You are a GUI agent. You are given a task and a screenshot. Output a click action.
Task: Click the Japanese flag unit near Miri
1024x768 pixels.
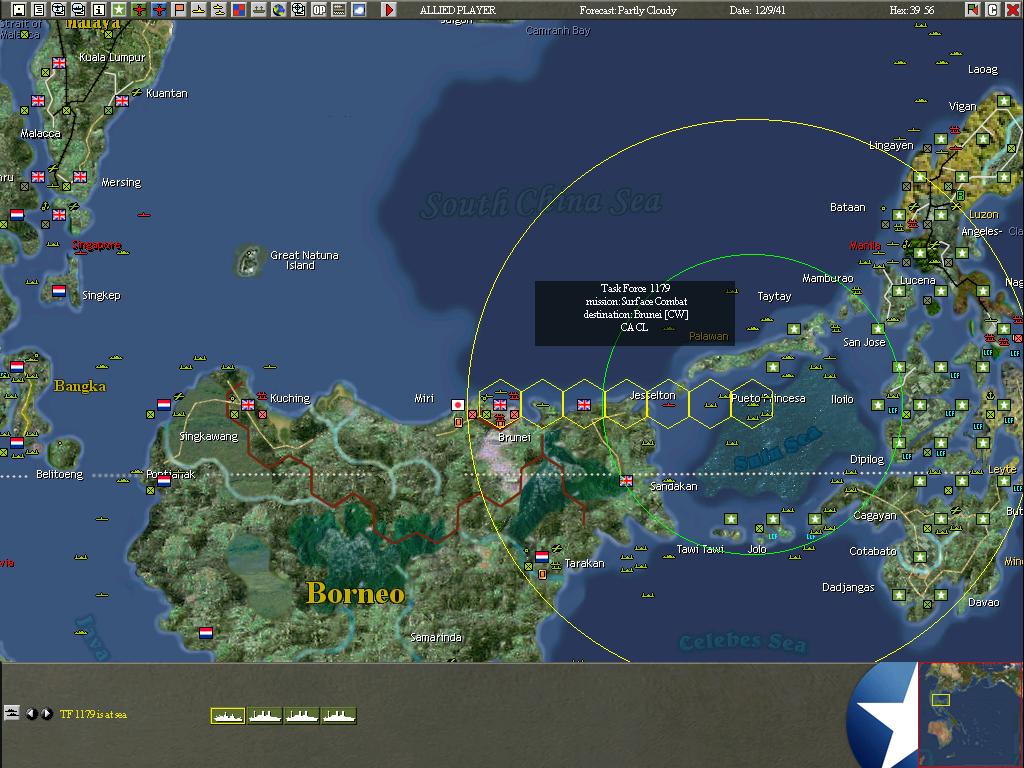[x=458, y=405]
